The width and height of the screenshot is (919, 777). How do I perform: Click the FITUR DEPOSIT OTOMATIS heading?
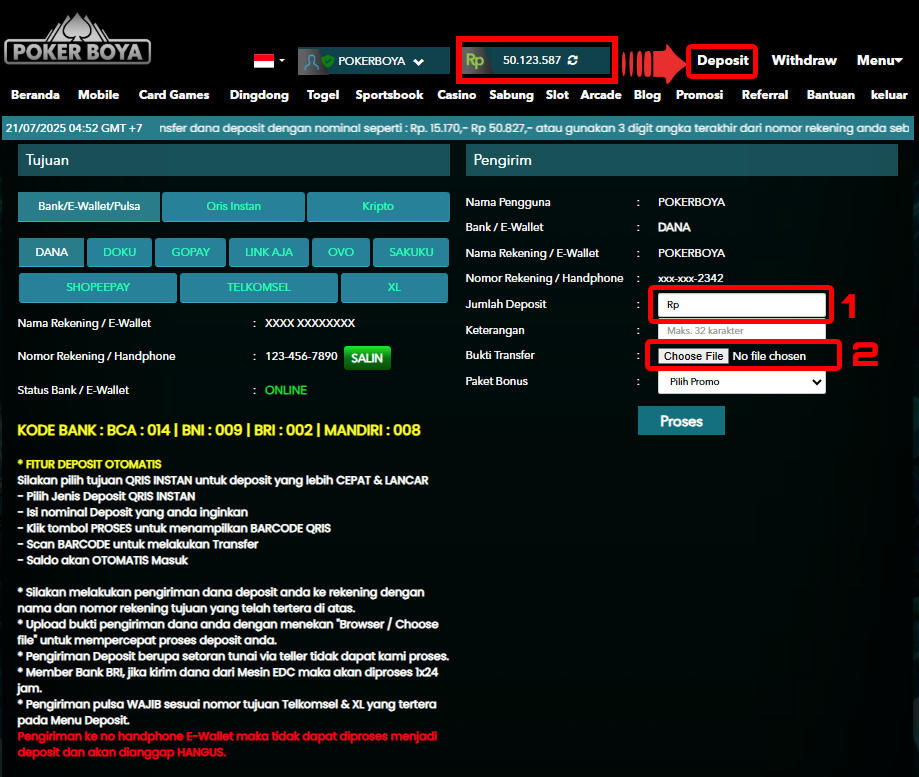click(x=89, y=464)
